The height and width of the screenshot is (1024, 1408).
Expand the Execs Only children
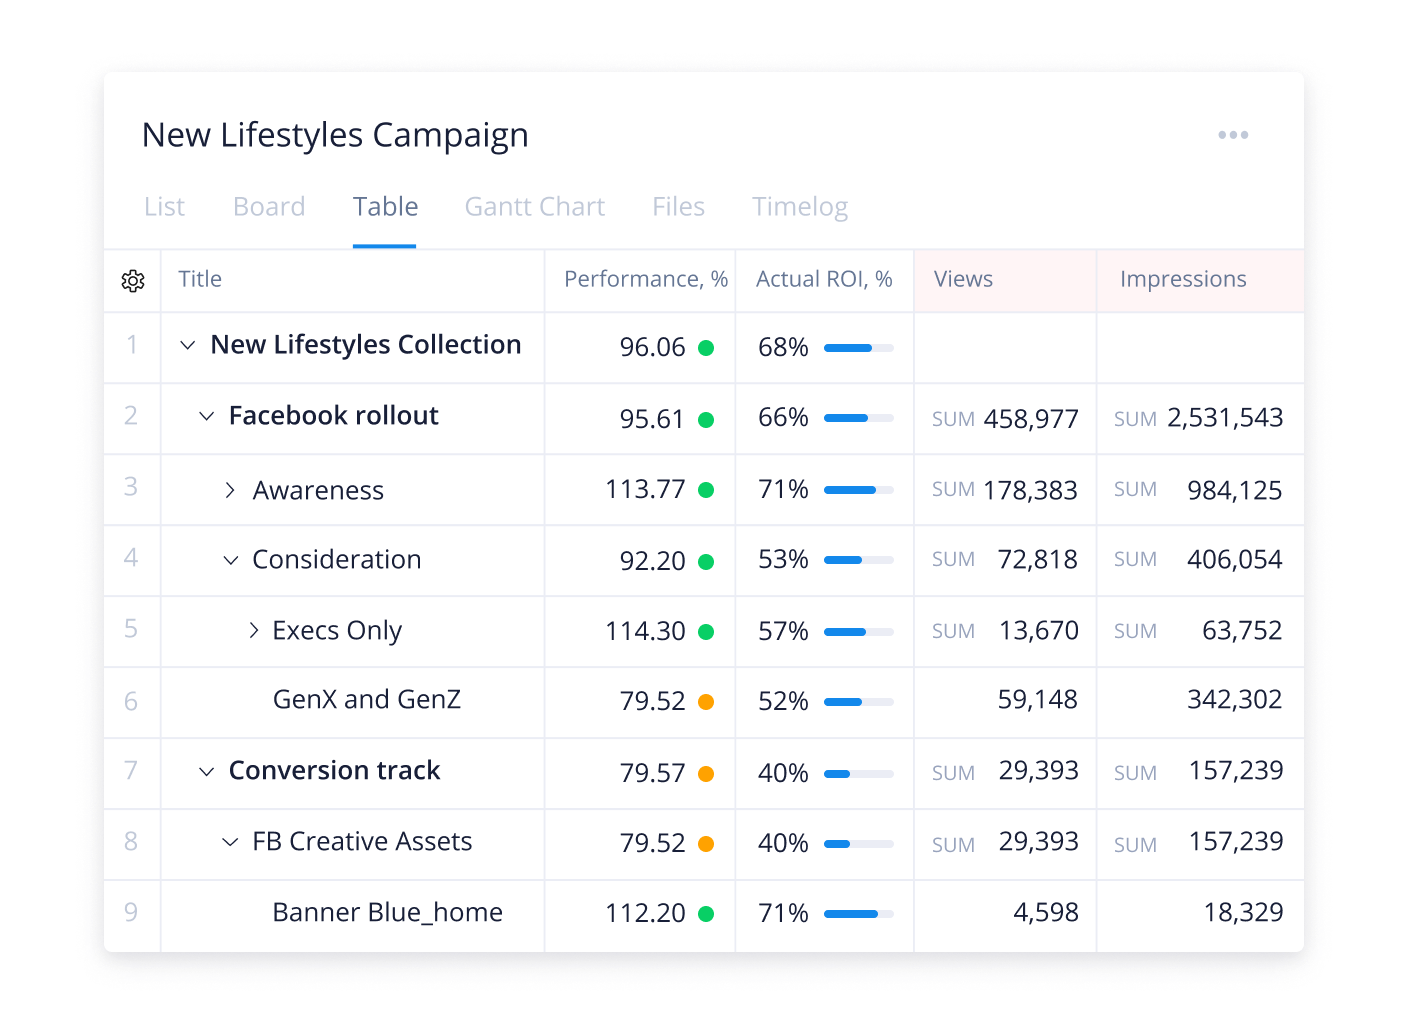click(252, 631)
